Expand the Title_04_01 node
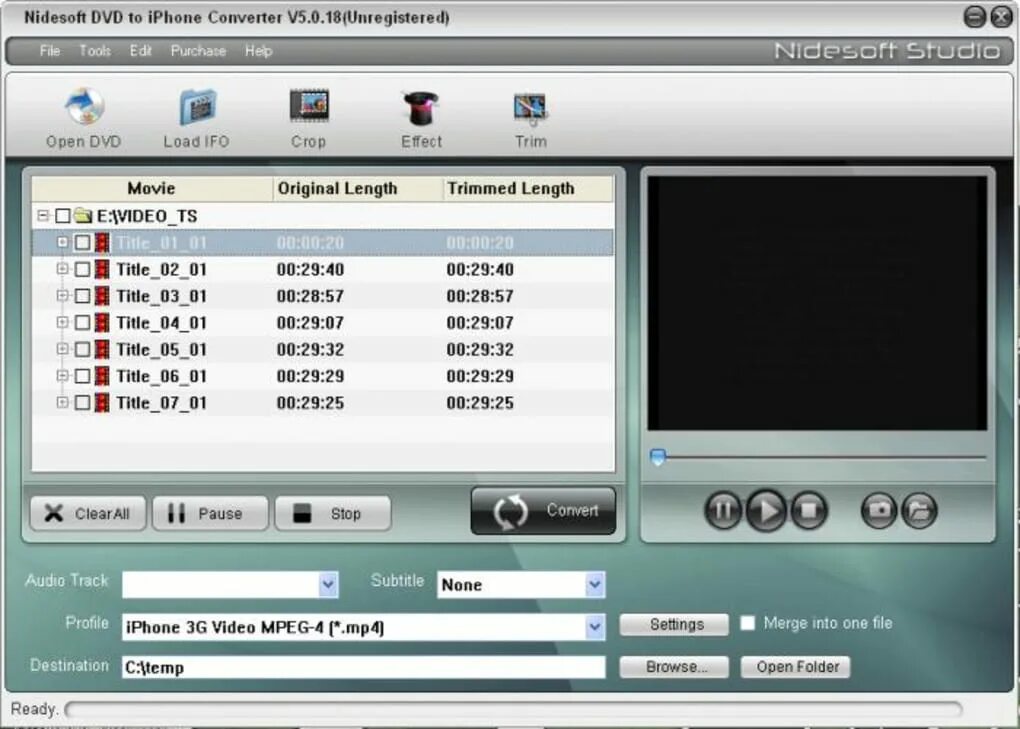This screenshot has width=1020, height=729. click(62, 322)
